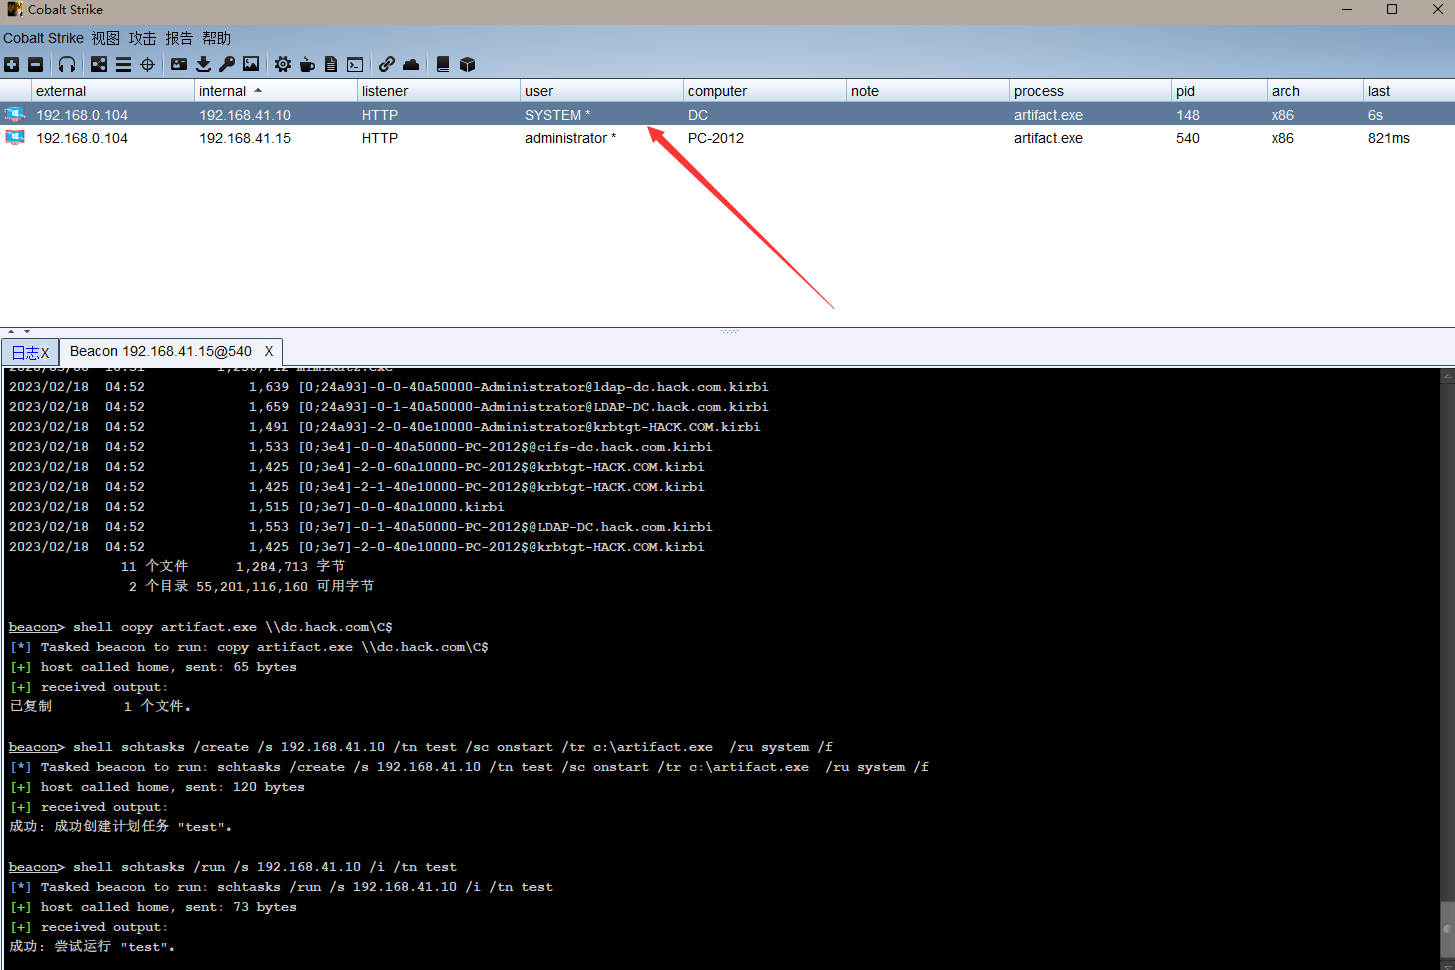Image resolution: width=1455 pixels, height=970 pixels.
Task: Switch to Session Table view icon
Action: 123,64
